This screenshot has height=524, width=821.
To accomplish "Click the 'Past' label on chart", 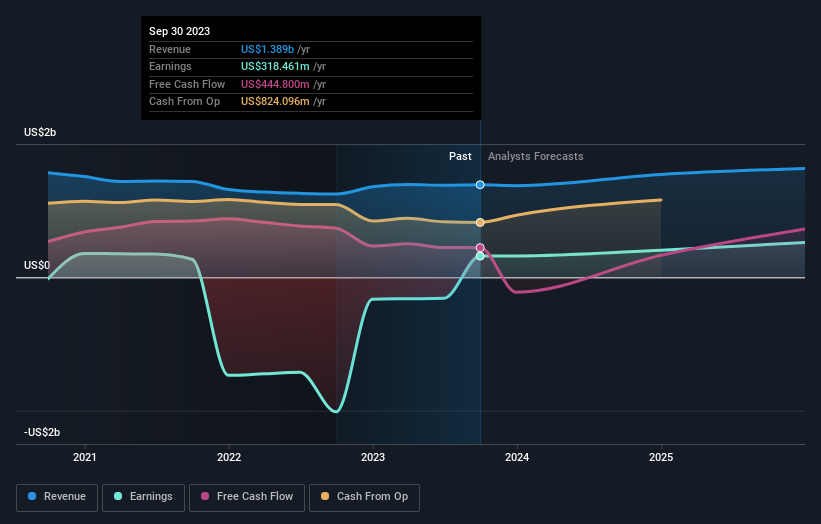I will 460,156.
